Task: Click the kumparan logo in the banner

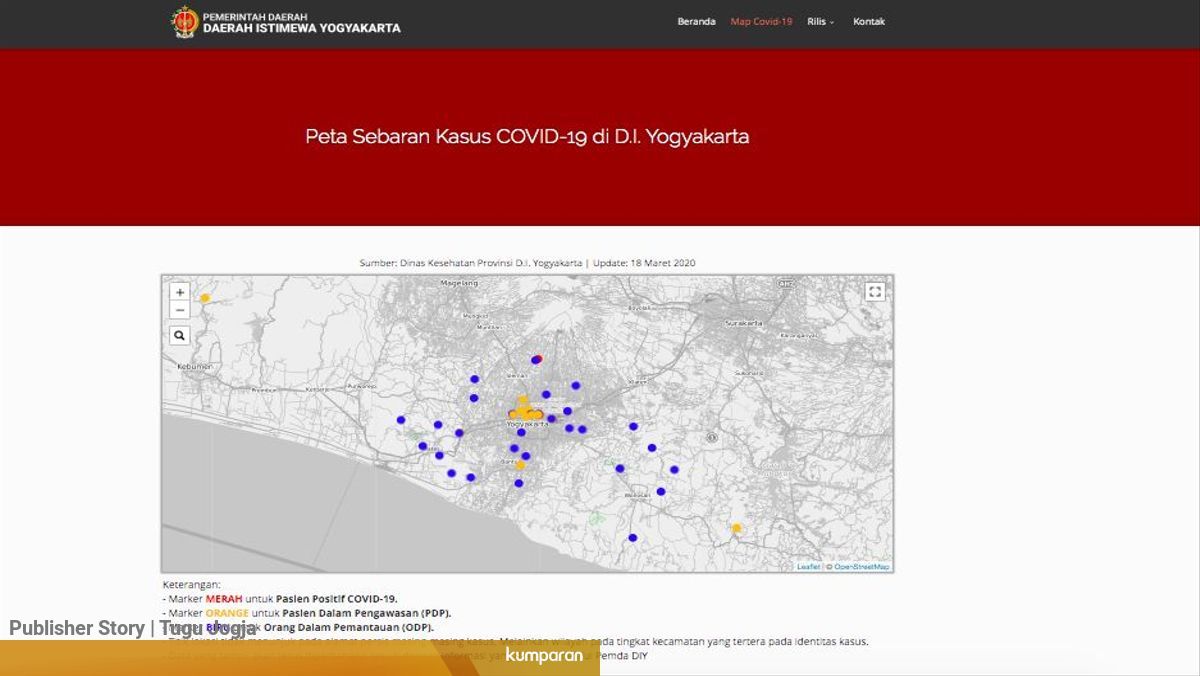Action: (544, 656)
